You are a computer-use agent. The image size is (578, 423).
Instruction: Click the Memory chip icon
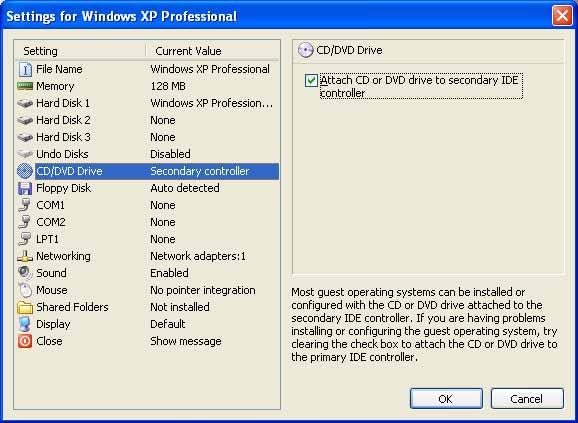coord(25,86)
